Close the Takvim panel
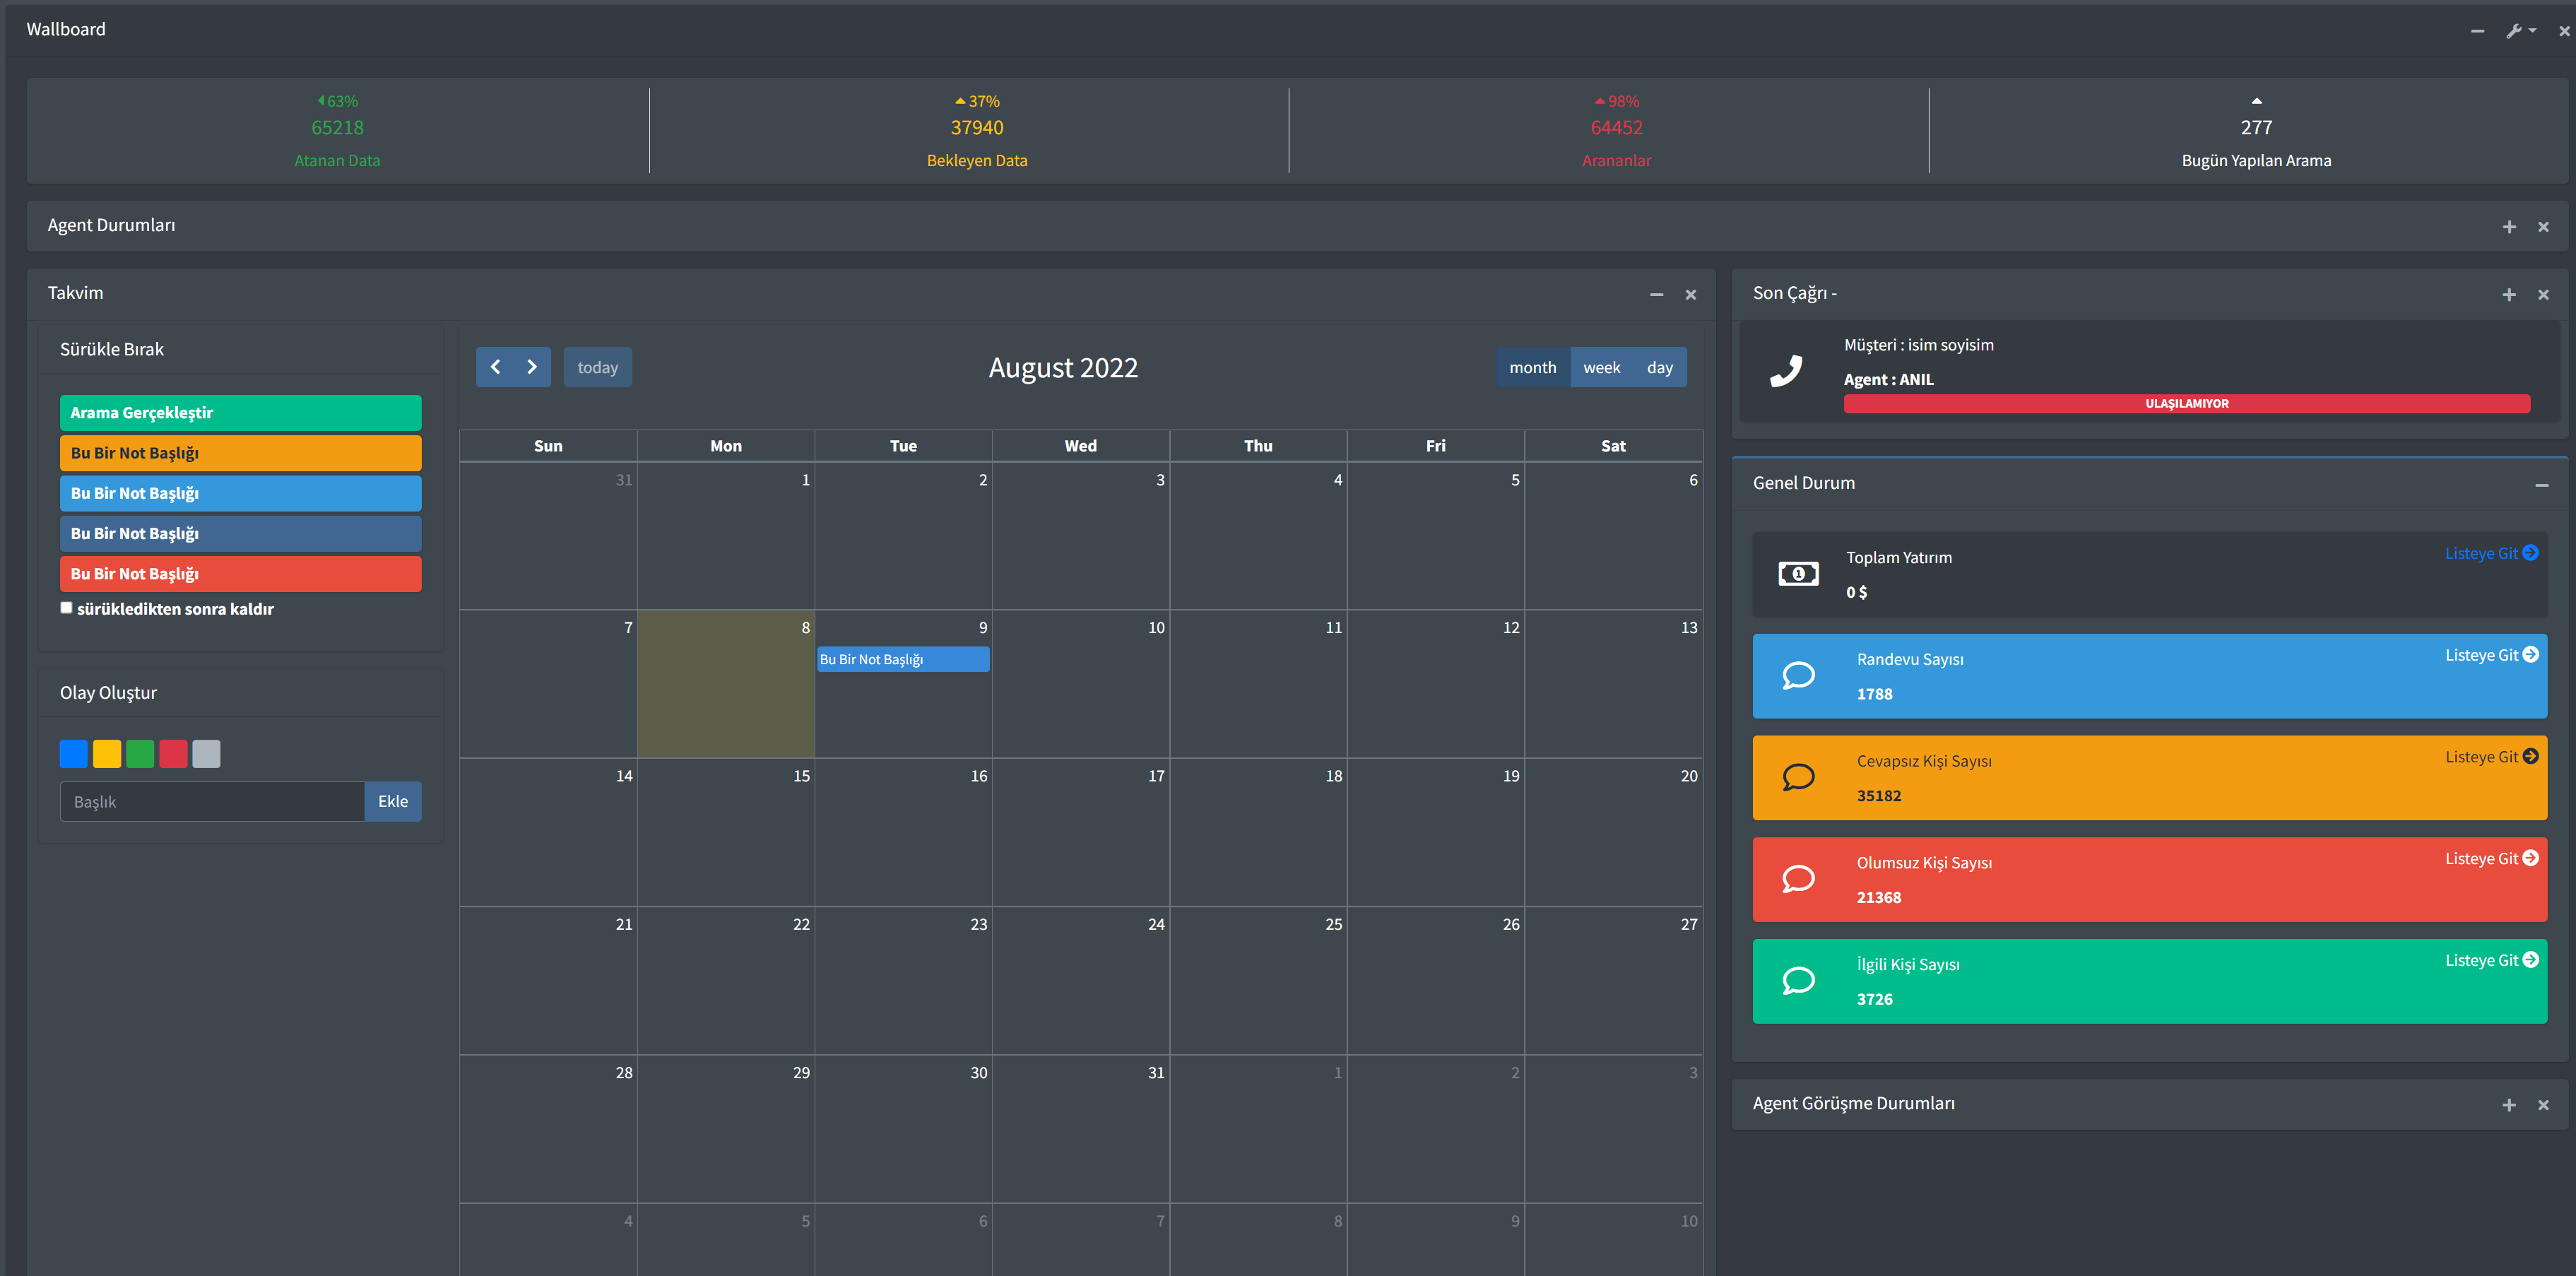 [1690, 295]
